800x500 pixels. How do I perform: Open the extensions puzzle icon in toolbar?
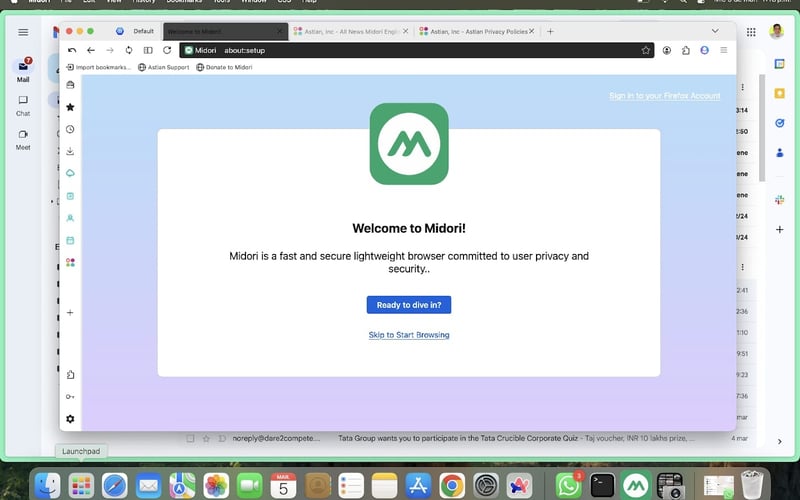686,50
